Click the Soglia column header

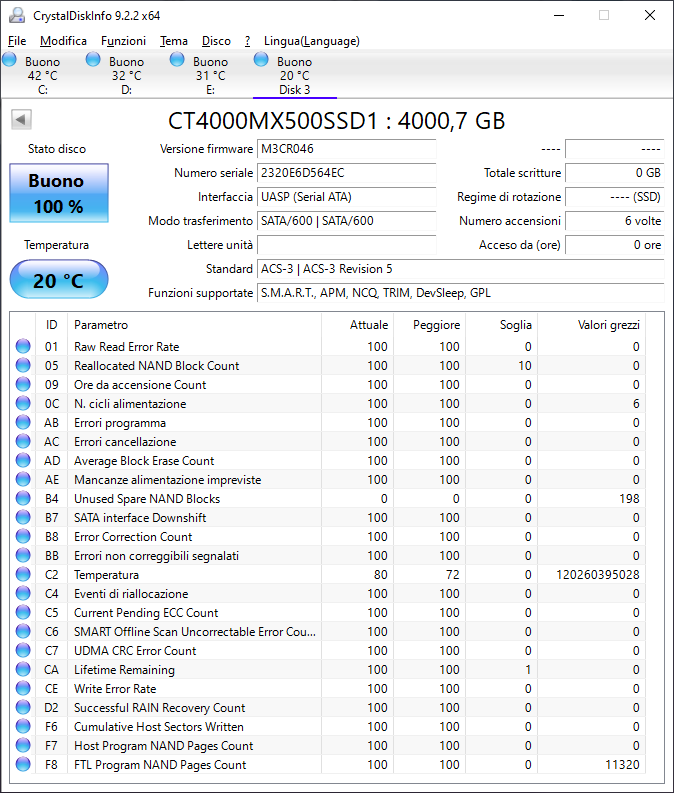[x=502, y=325]
